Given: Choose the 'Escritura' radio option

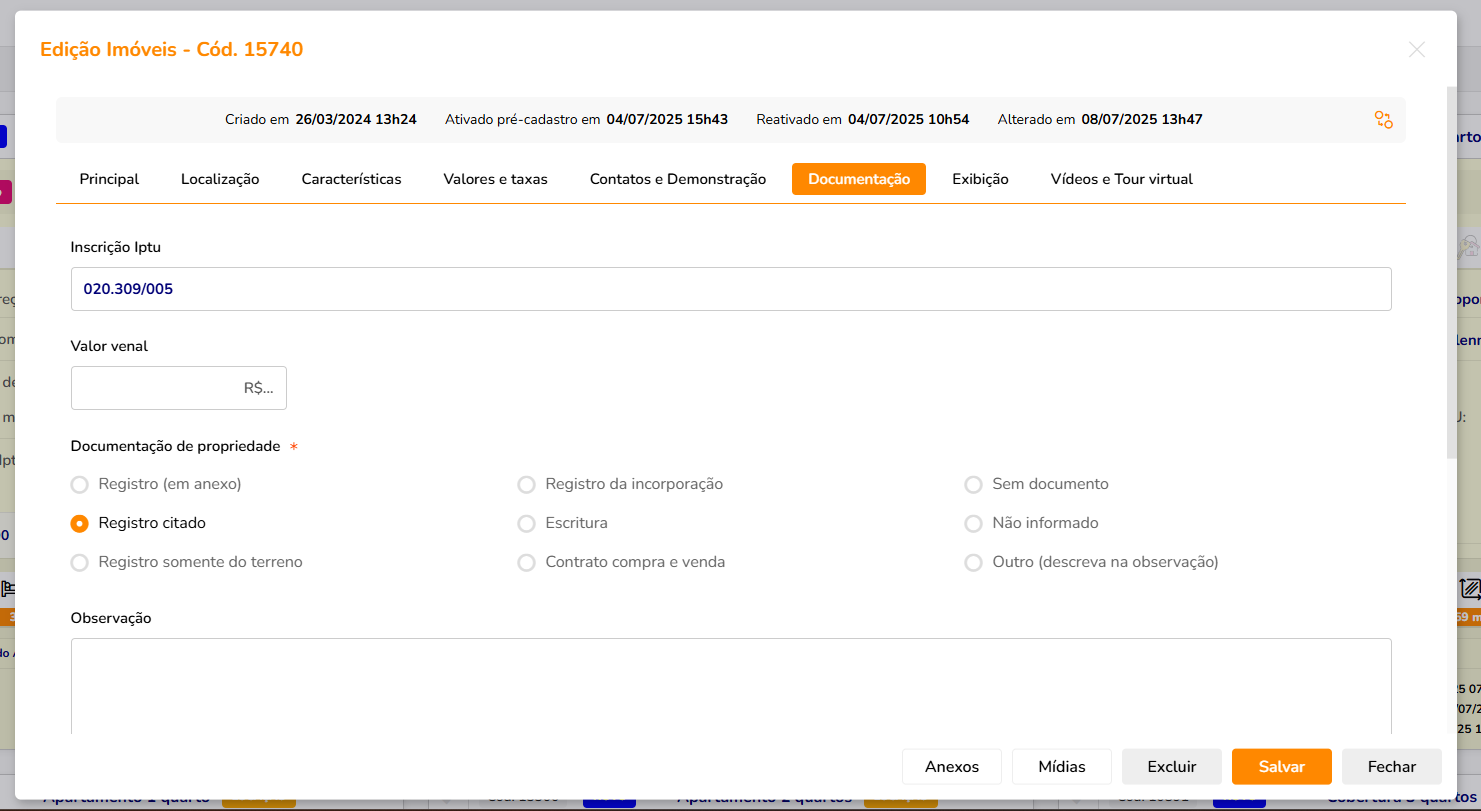Looking at the screenshot, I should [526, 524].
